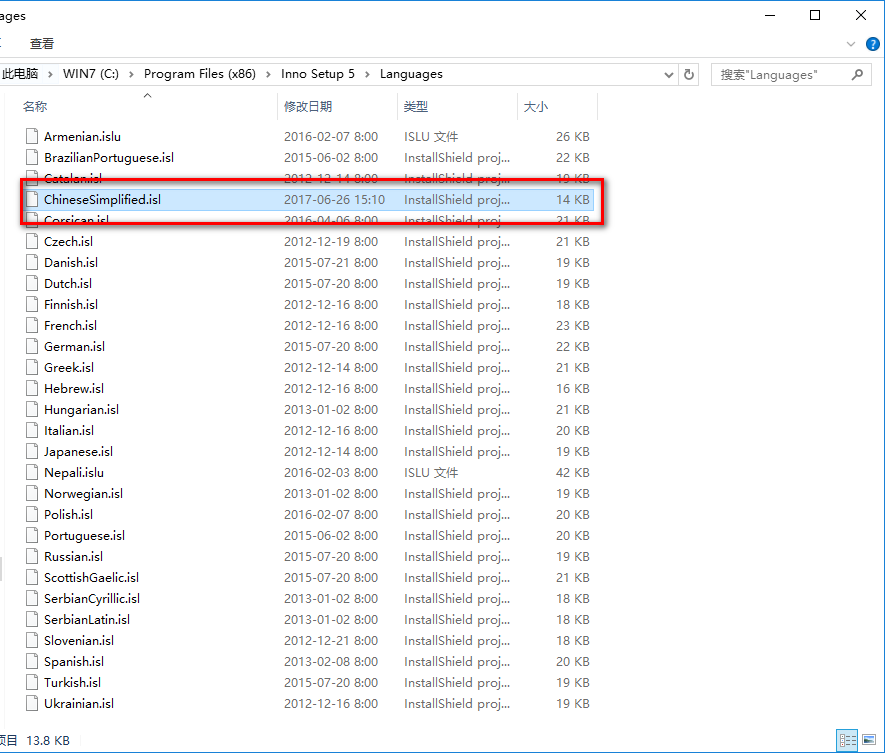Expand the chevron after Inno Setup 5
Viewport: 885px width, 753px height.
(x=367, y=75)
